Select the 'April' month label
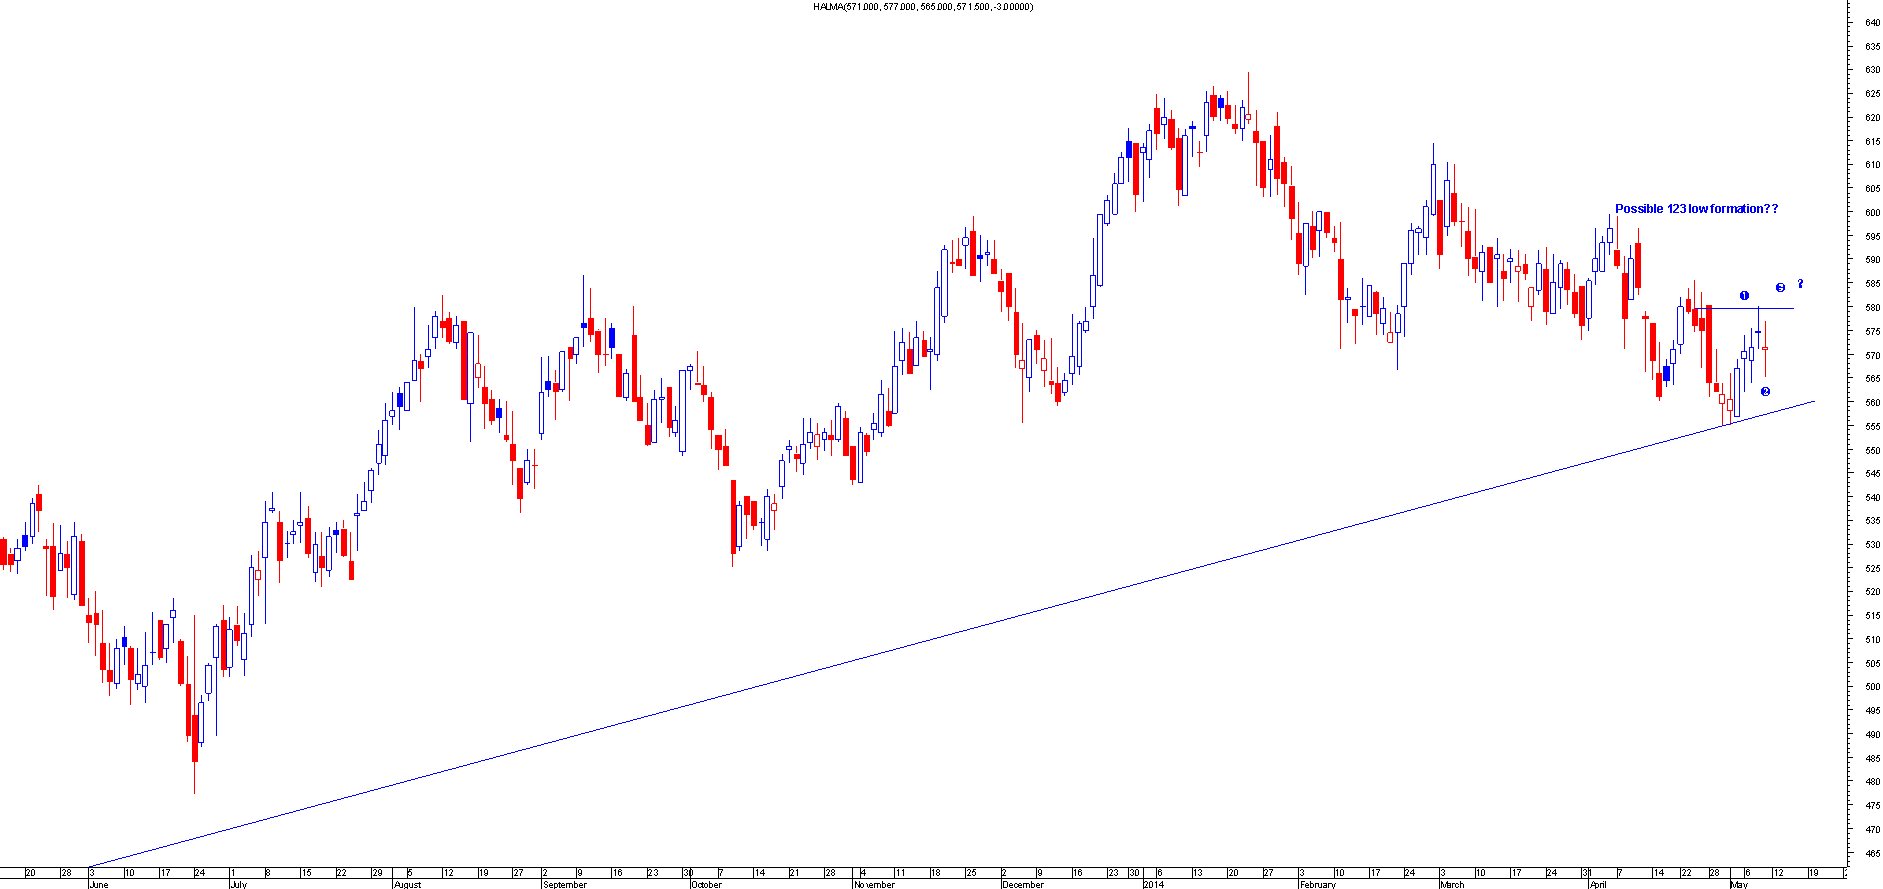Screen dimensions: 1883x889 tap(1598, 884)
